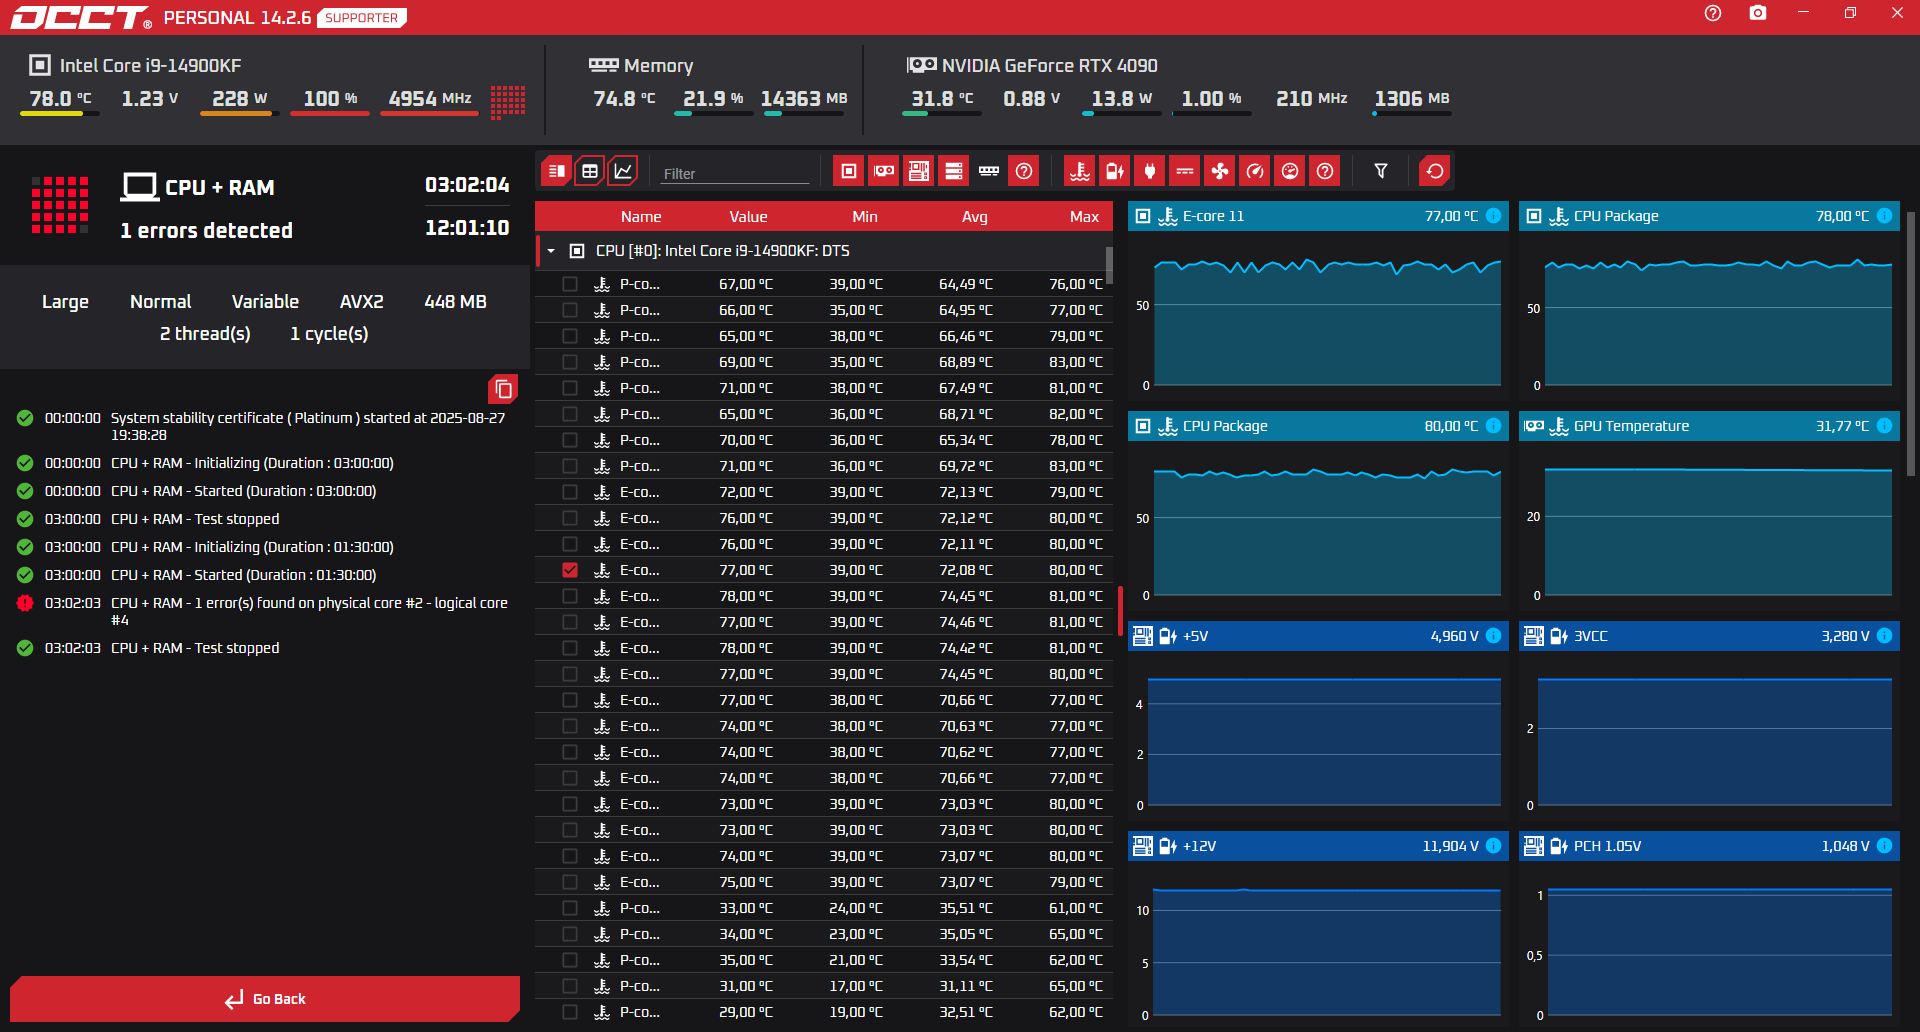Open info for the PCH 1.05V graph
The image size is (1920, 1032).
click(1884, 846)
